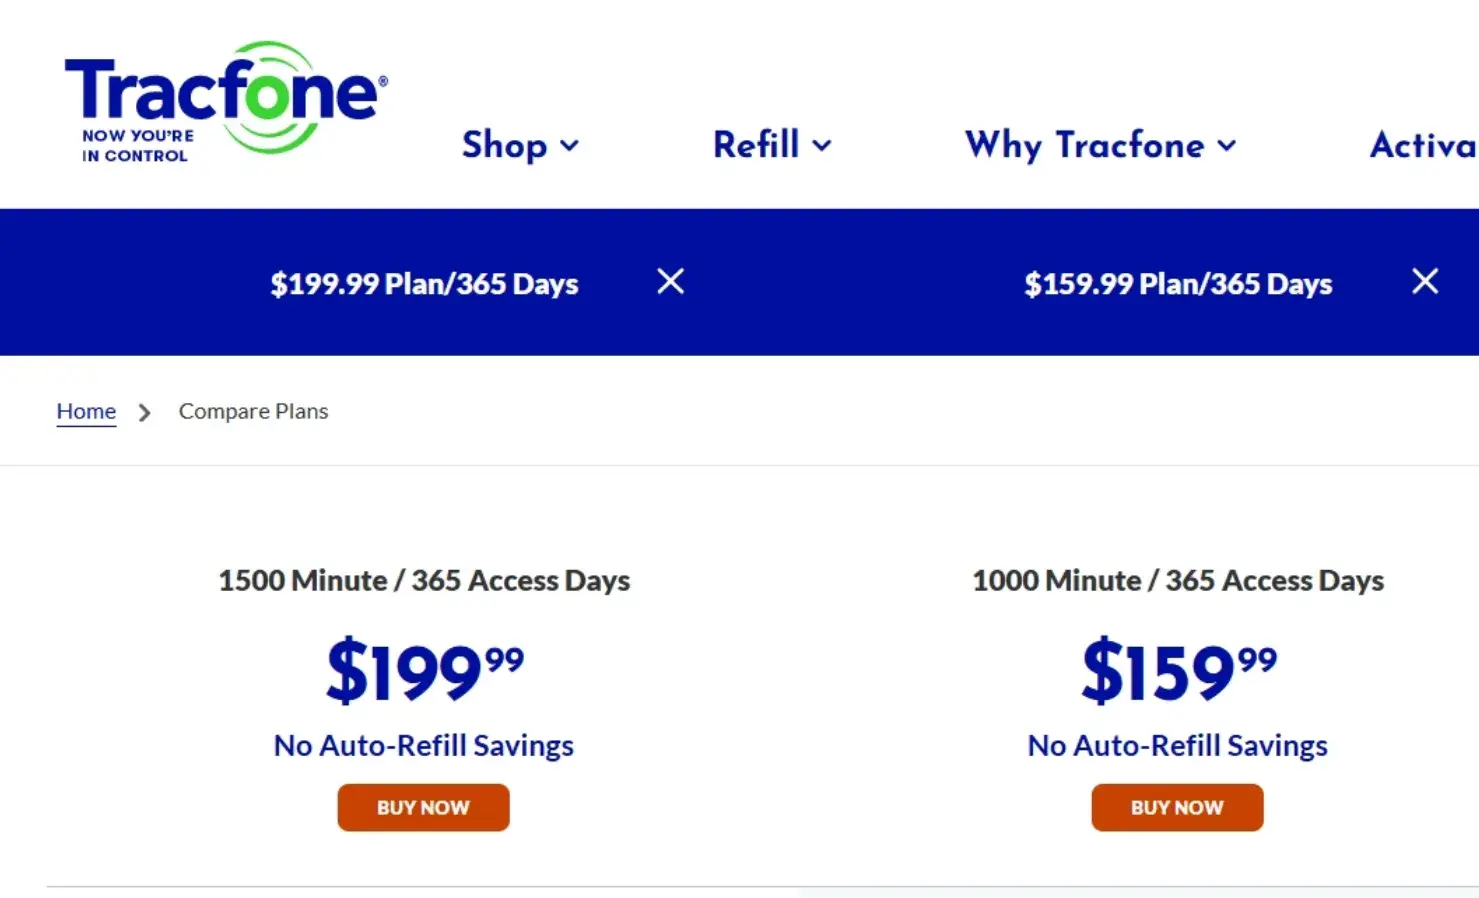Screen dimensions: 1479x898
Task: Click the Compare Plans breadcrumb text
Action: [253, 411]
